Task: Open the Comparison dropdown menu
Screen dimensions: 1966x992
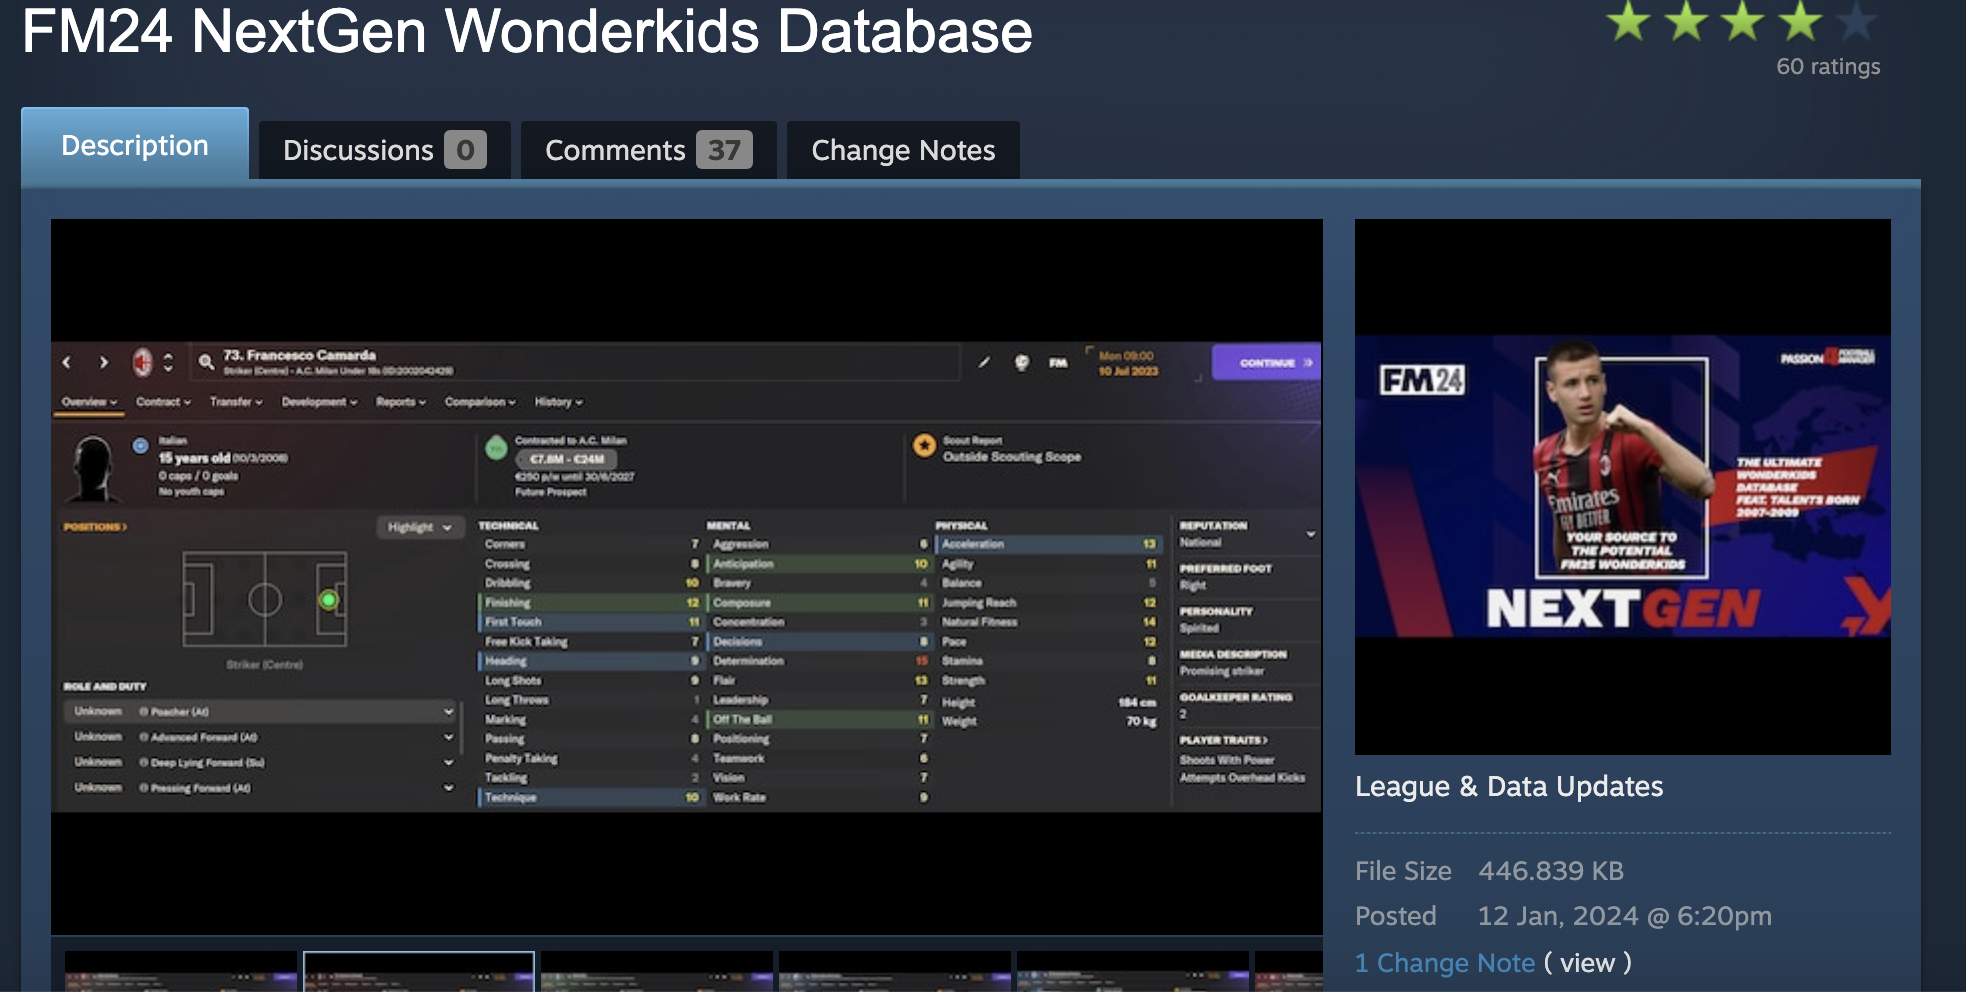Action: click(x=480, y=402)
